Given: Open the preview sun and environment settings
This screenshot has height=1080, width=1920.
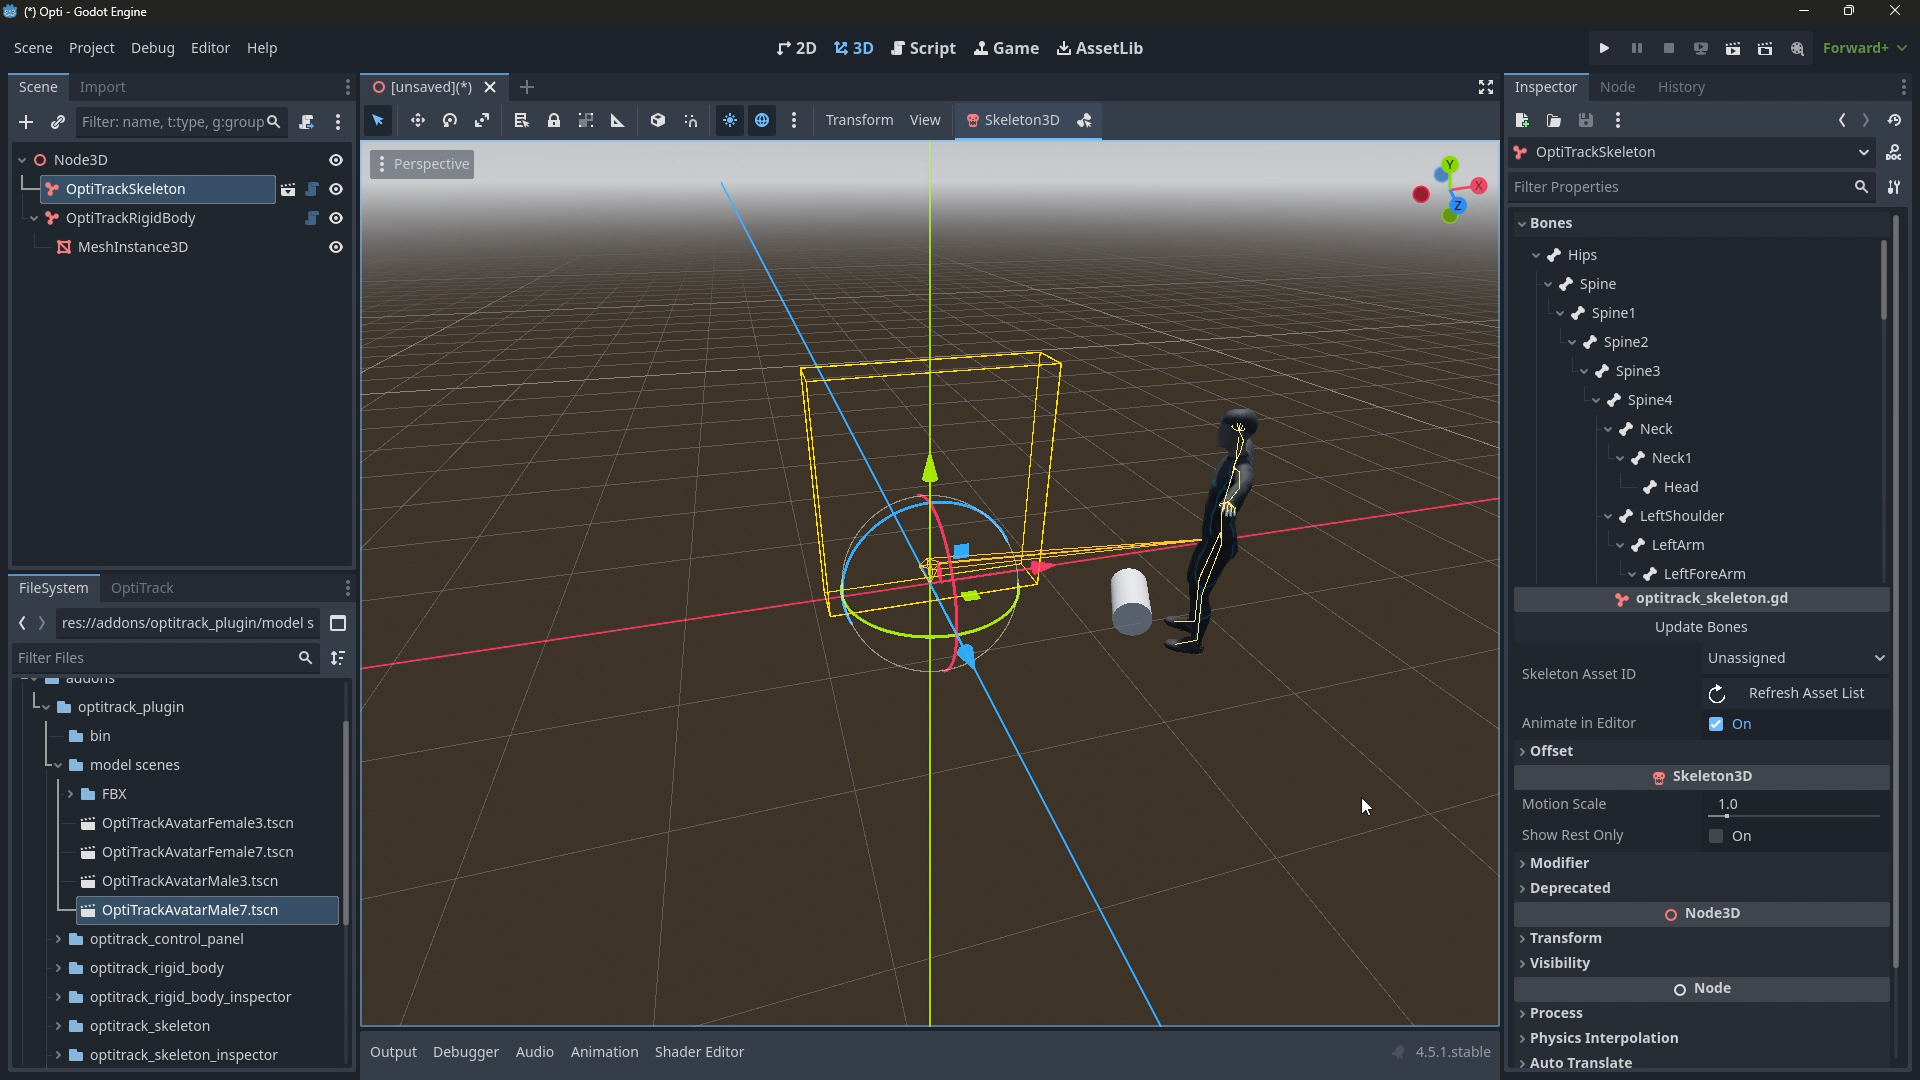Looking at the screenshot, I should 730,120.
